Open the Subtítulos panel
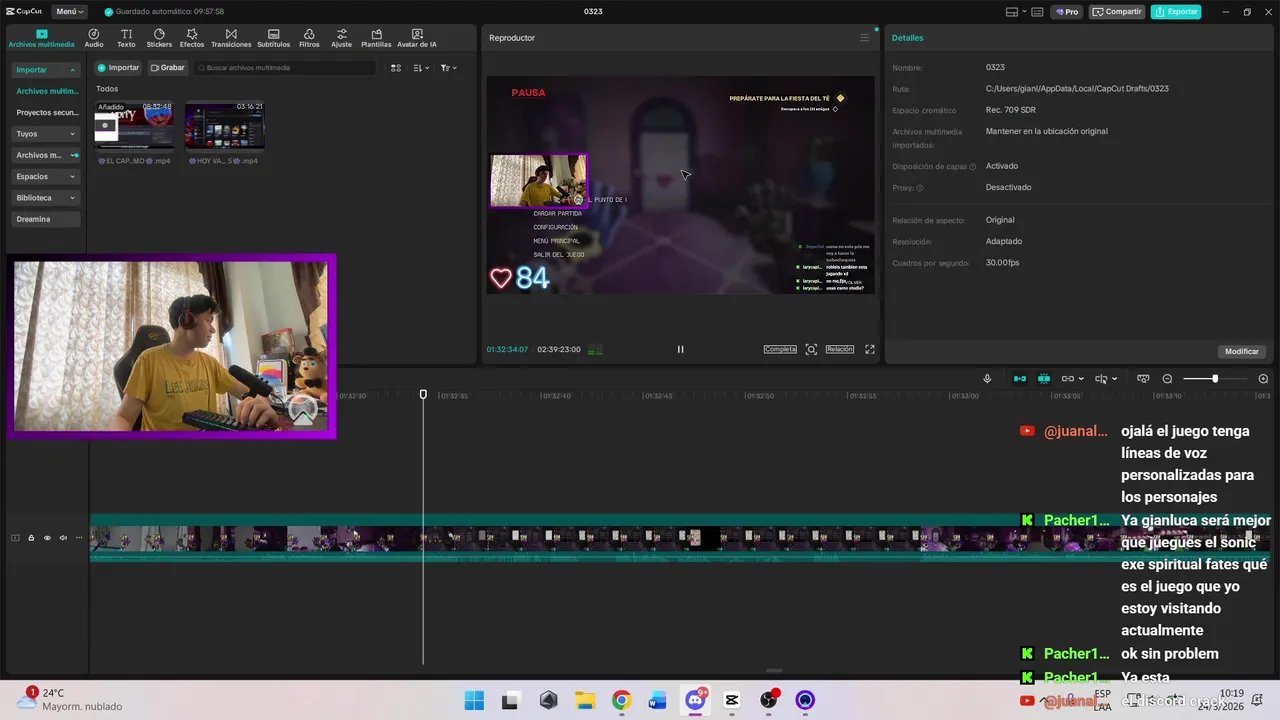 [274, 38]
